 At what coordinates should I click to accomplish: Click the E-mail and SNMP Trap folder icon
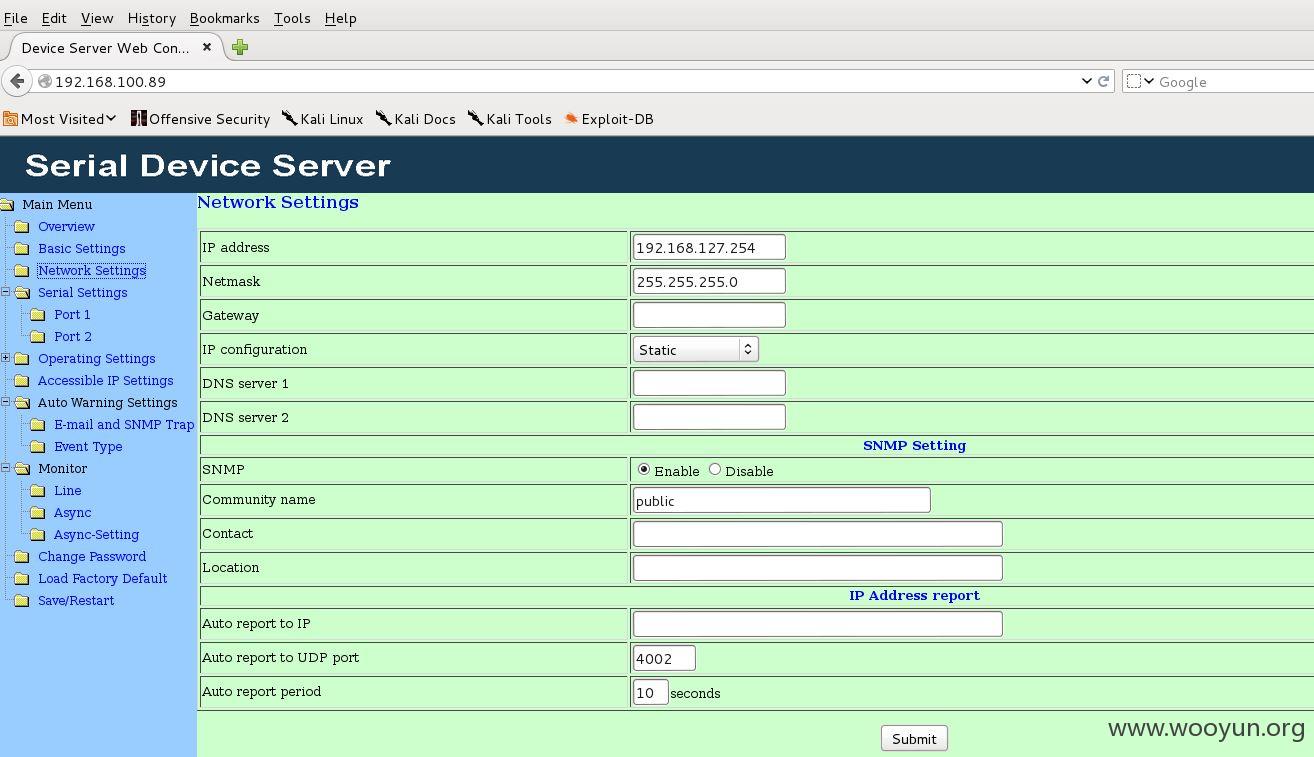[x=38, y=425]
